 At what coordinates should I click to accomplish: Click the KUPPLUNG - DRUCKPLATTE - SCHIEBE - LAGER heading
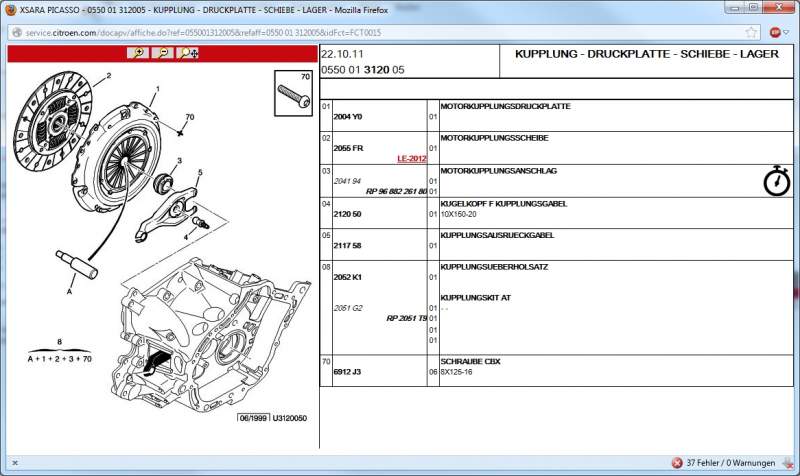646,54
